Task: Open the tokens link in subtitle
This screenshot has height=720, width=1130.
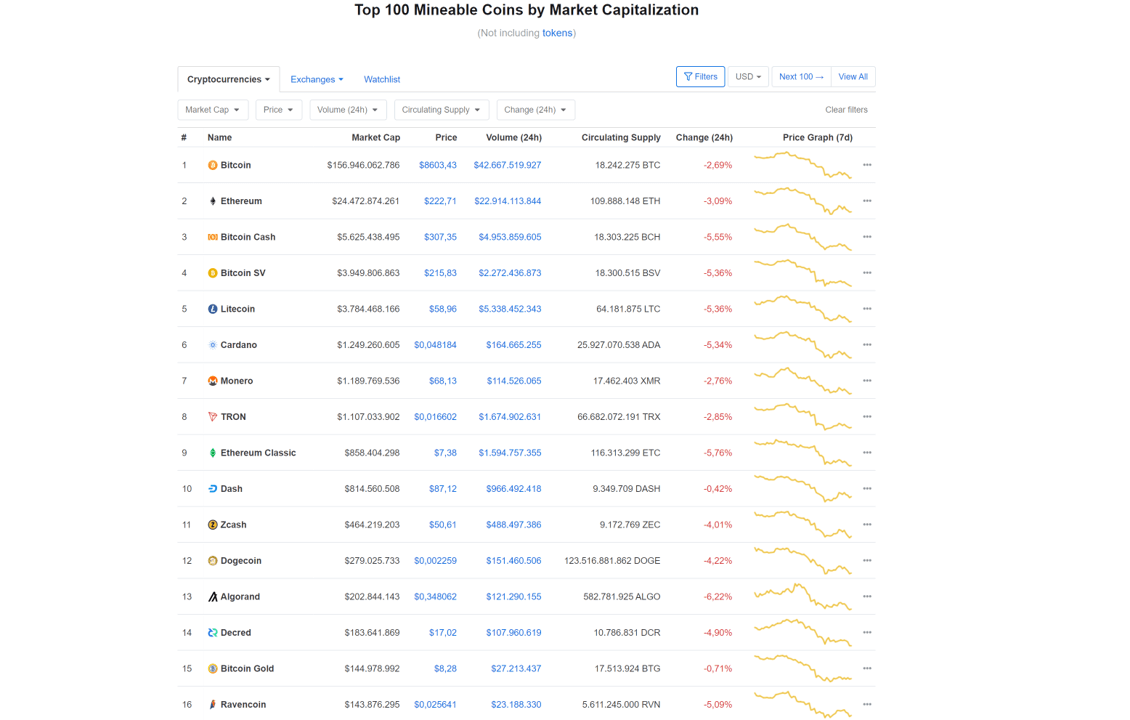Action: (557, 33)
